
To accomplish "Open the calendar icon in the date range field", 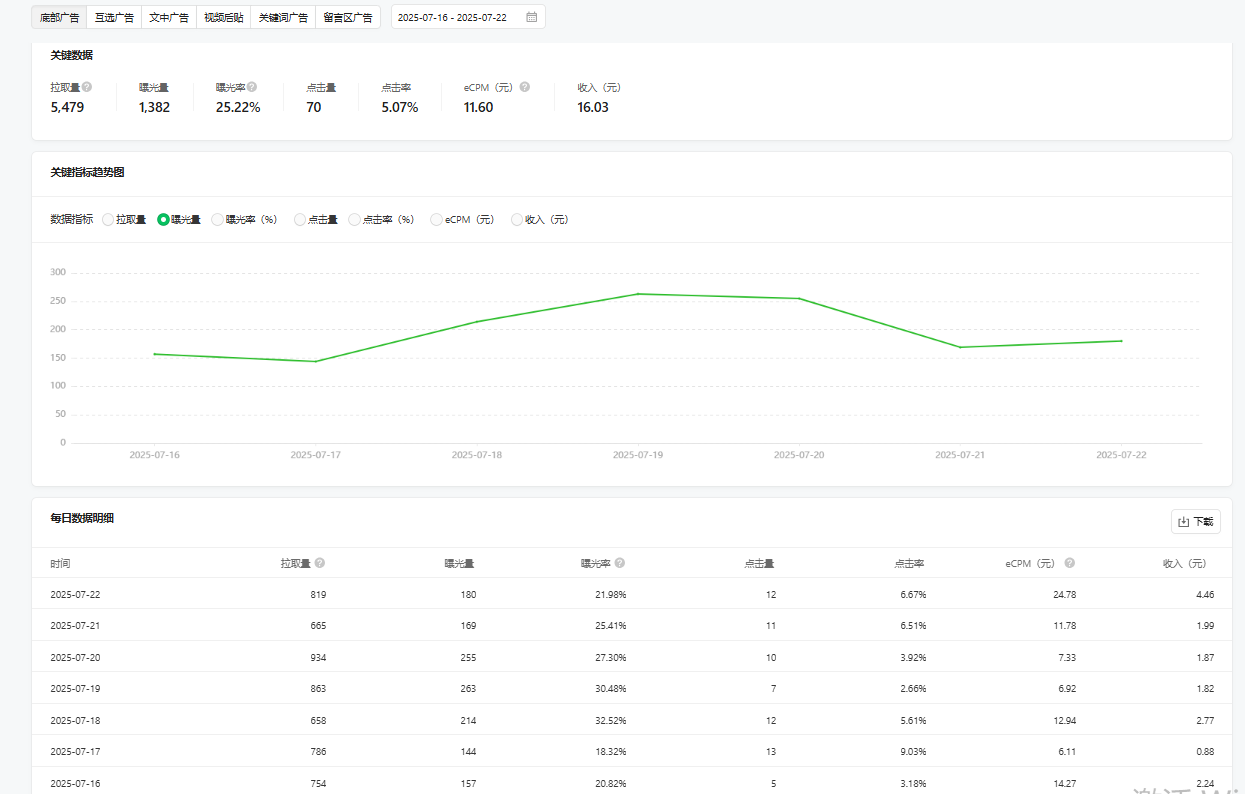I will (x=531, y=17).
